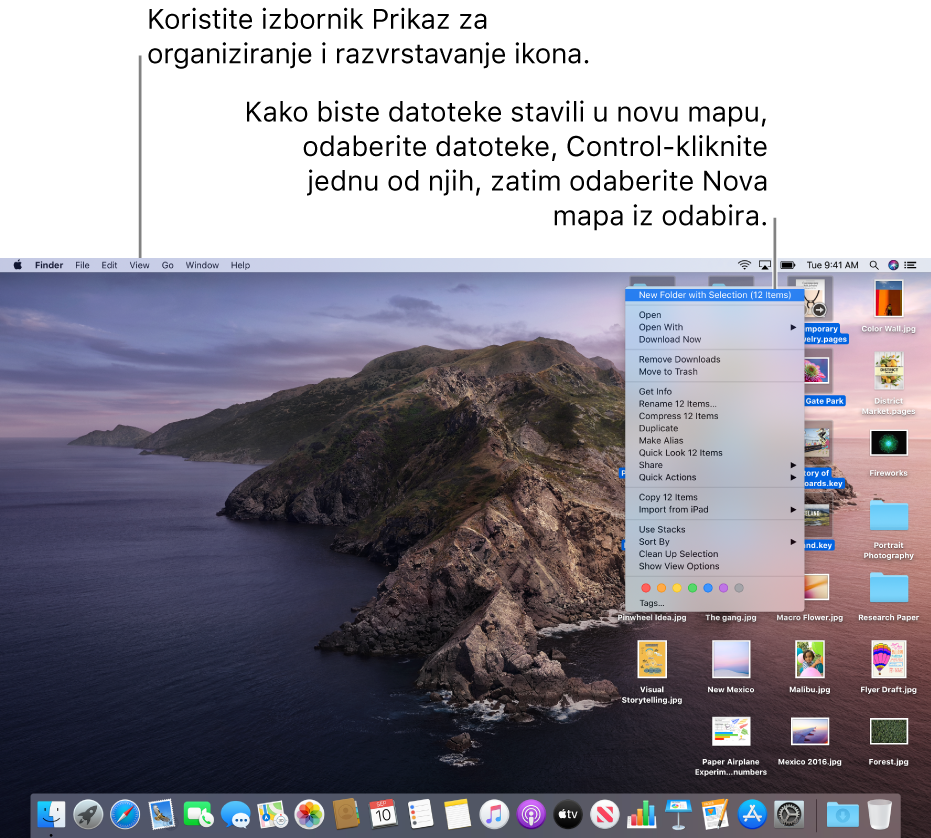Open Finder from the Dock
This screenshot has width=931, height=838.
51,814
